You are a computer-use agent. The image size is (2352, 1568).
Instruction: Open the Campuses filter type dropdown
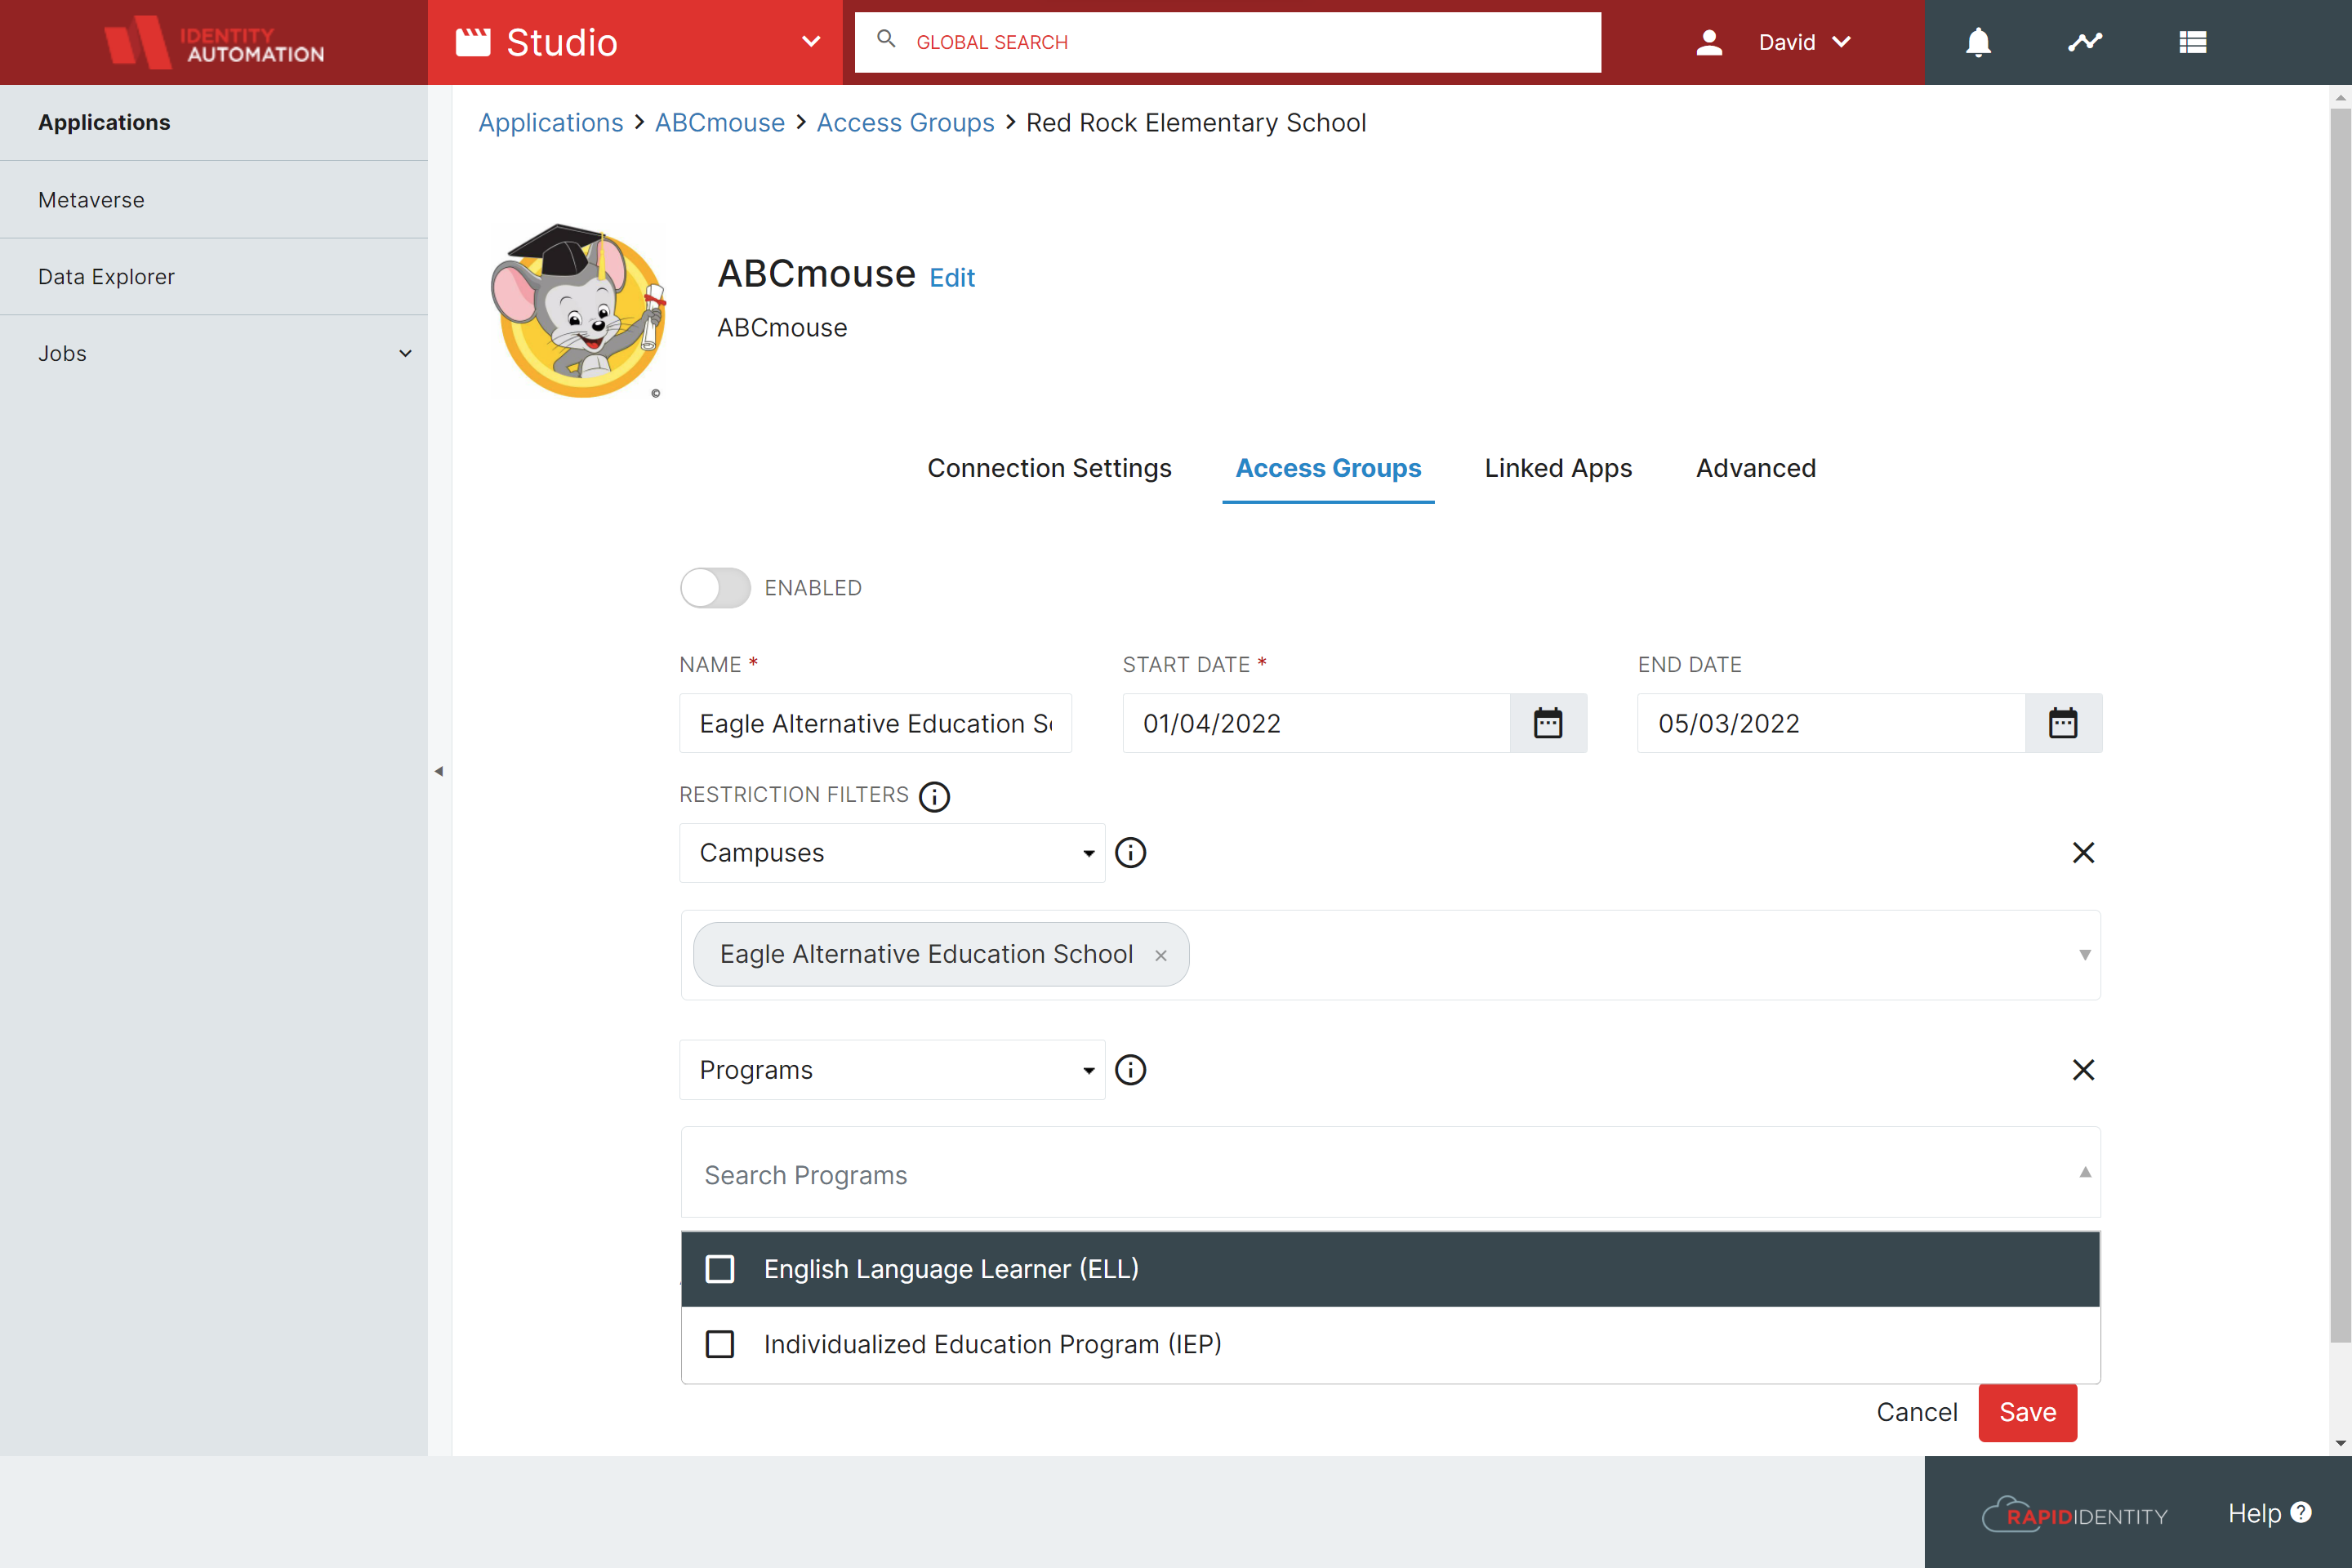(892, 853)
